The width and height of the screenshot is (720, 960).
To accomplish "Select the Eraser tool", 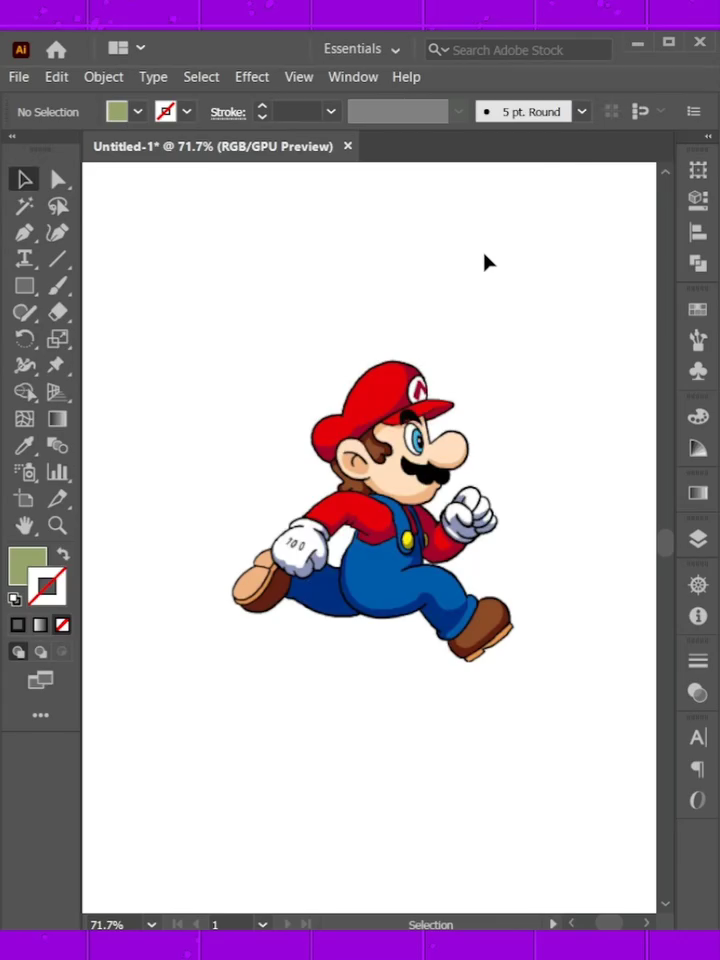I will pyautogui.click(x=58, y=312).
